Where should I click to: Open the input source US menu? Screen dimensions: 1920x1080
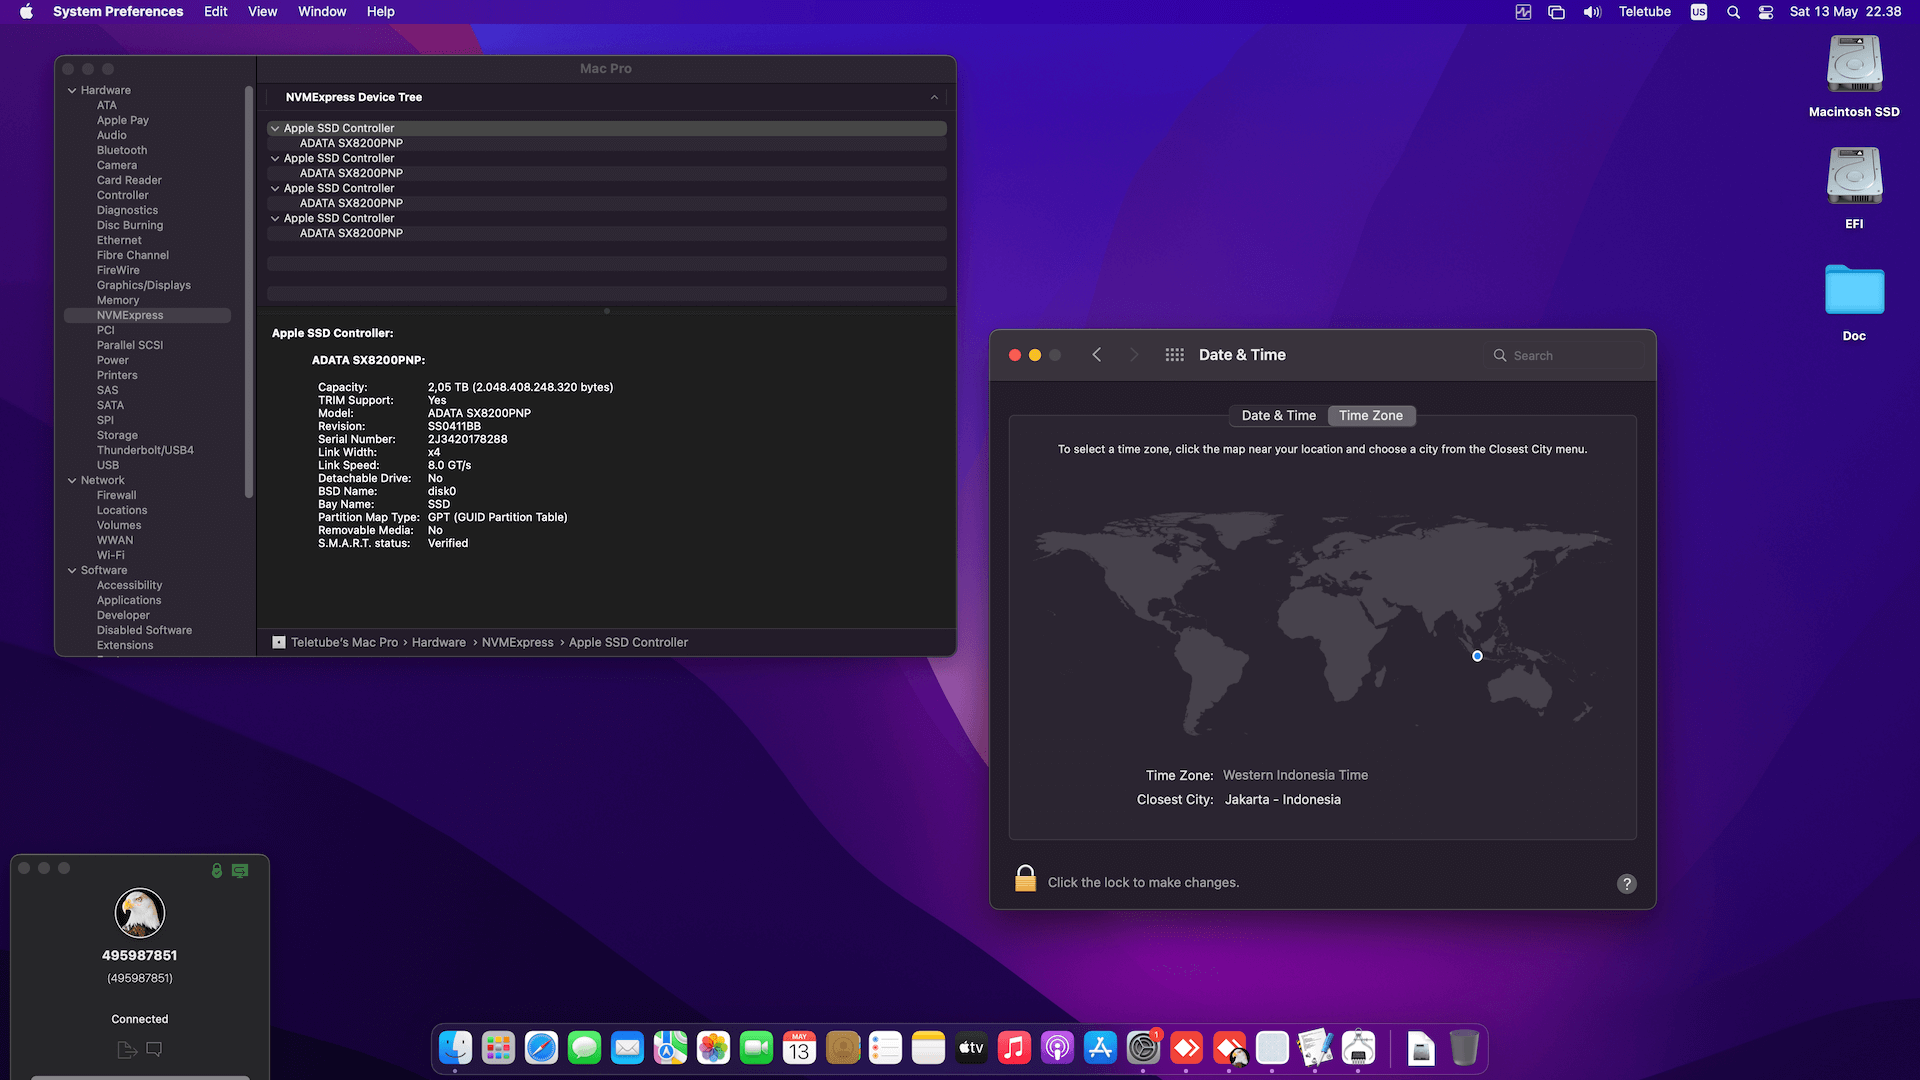[x=1699, y=12]
